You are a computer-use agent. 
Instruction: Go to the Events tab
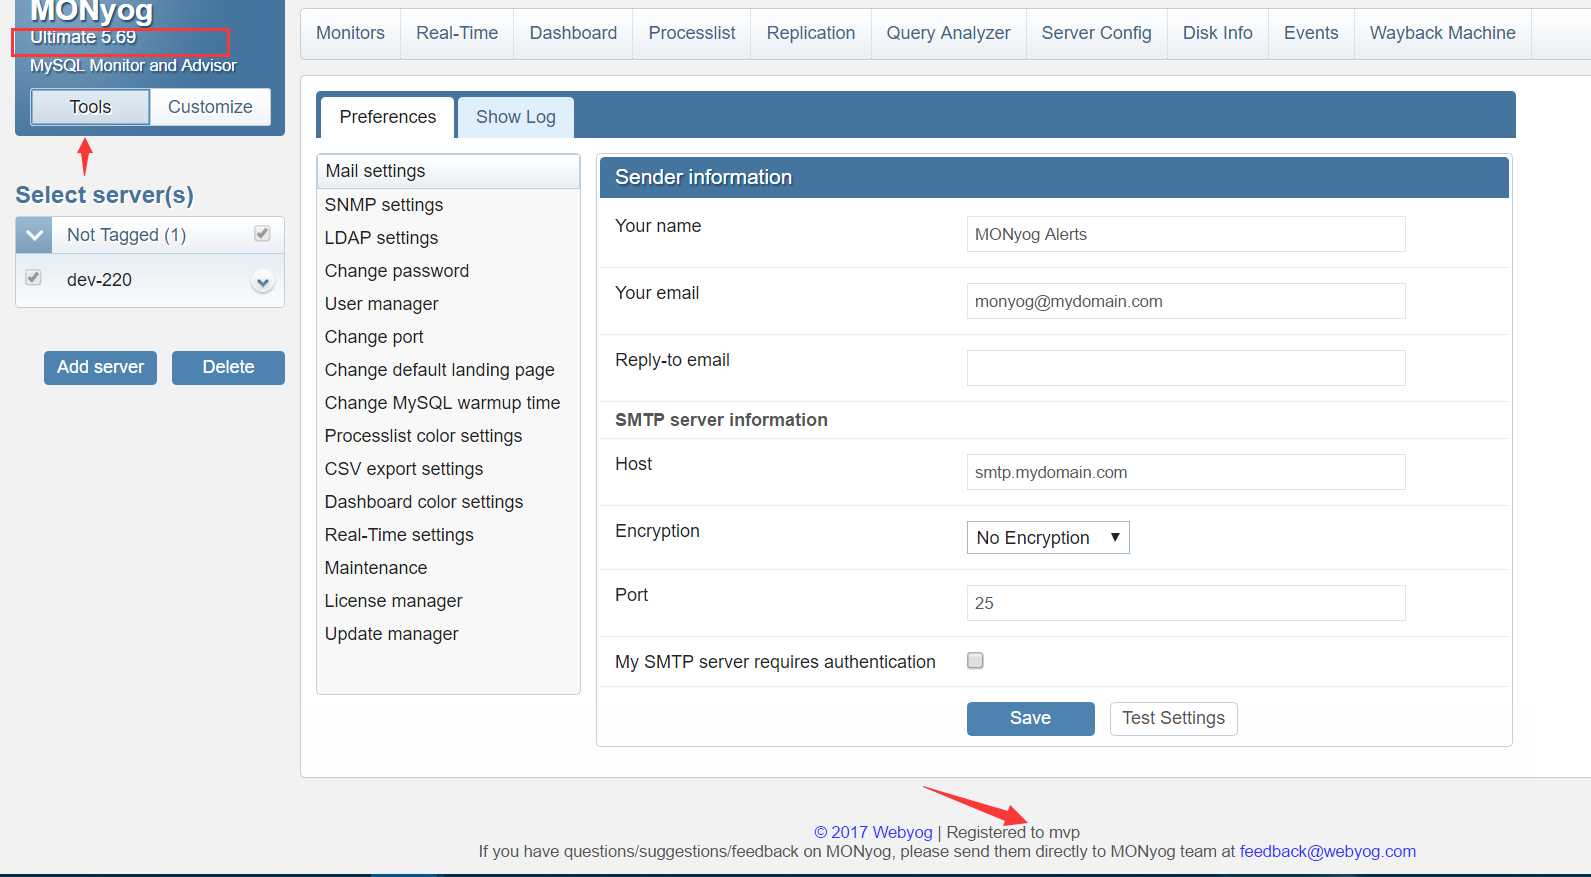pos(1311,33)
